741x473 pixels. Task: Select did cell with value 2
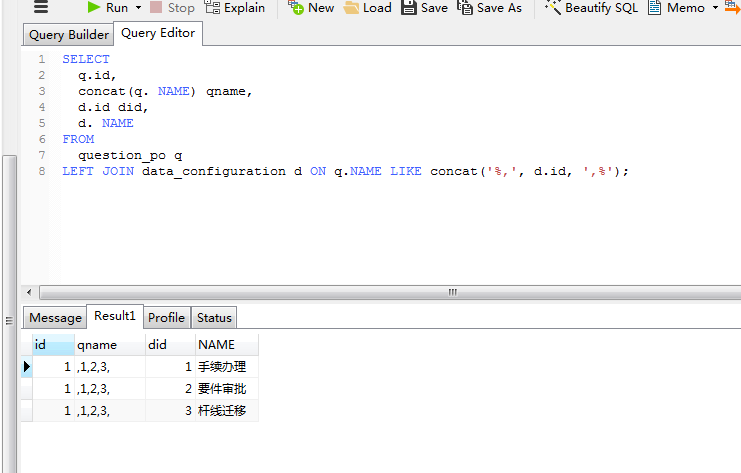(170, 389)
